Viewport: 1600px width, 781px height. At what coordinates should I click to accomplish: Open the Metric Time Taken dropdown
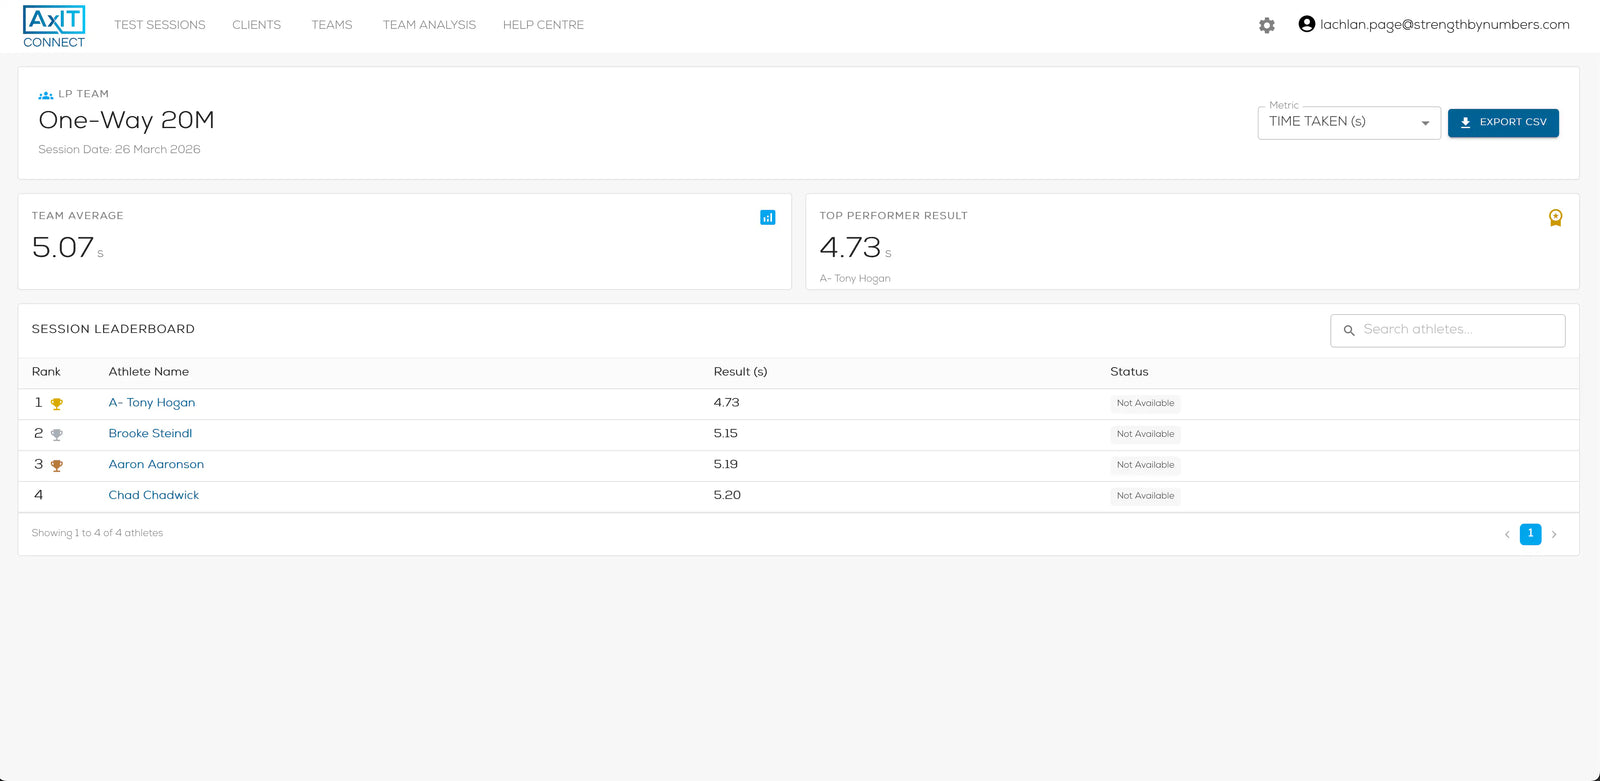pyautogui.click(x=1349, y=122)
